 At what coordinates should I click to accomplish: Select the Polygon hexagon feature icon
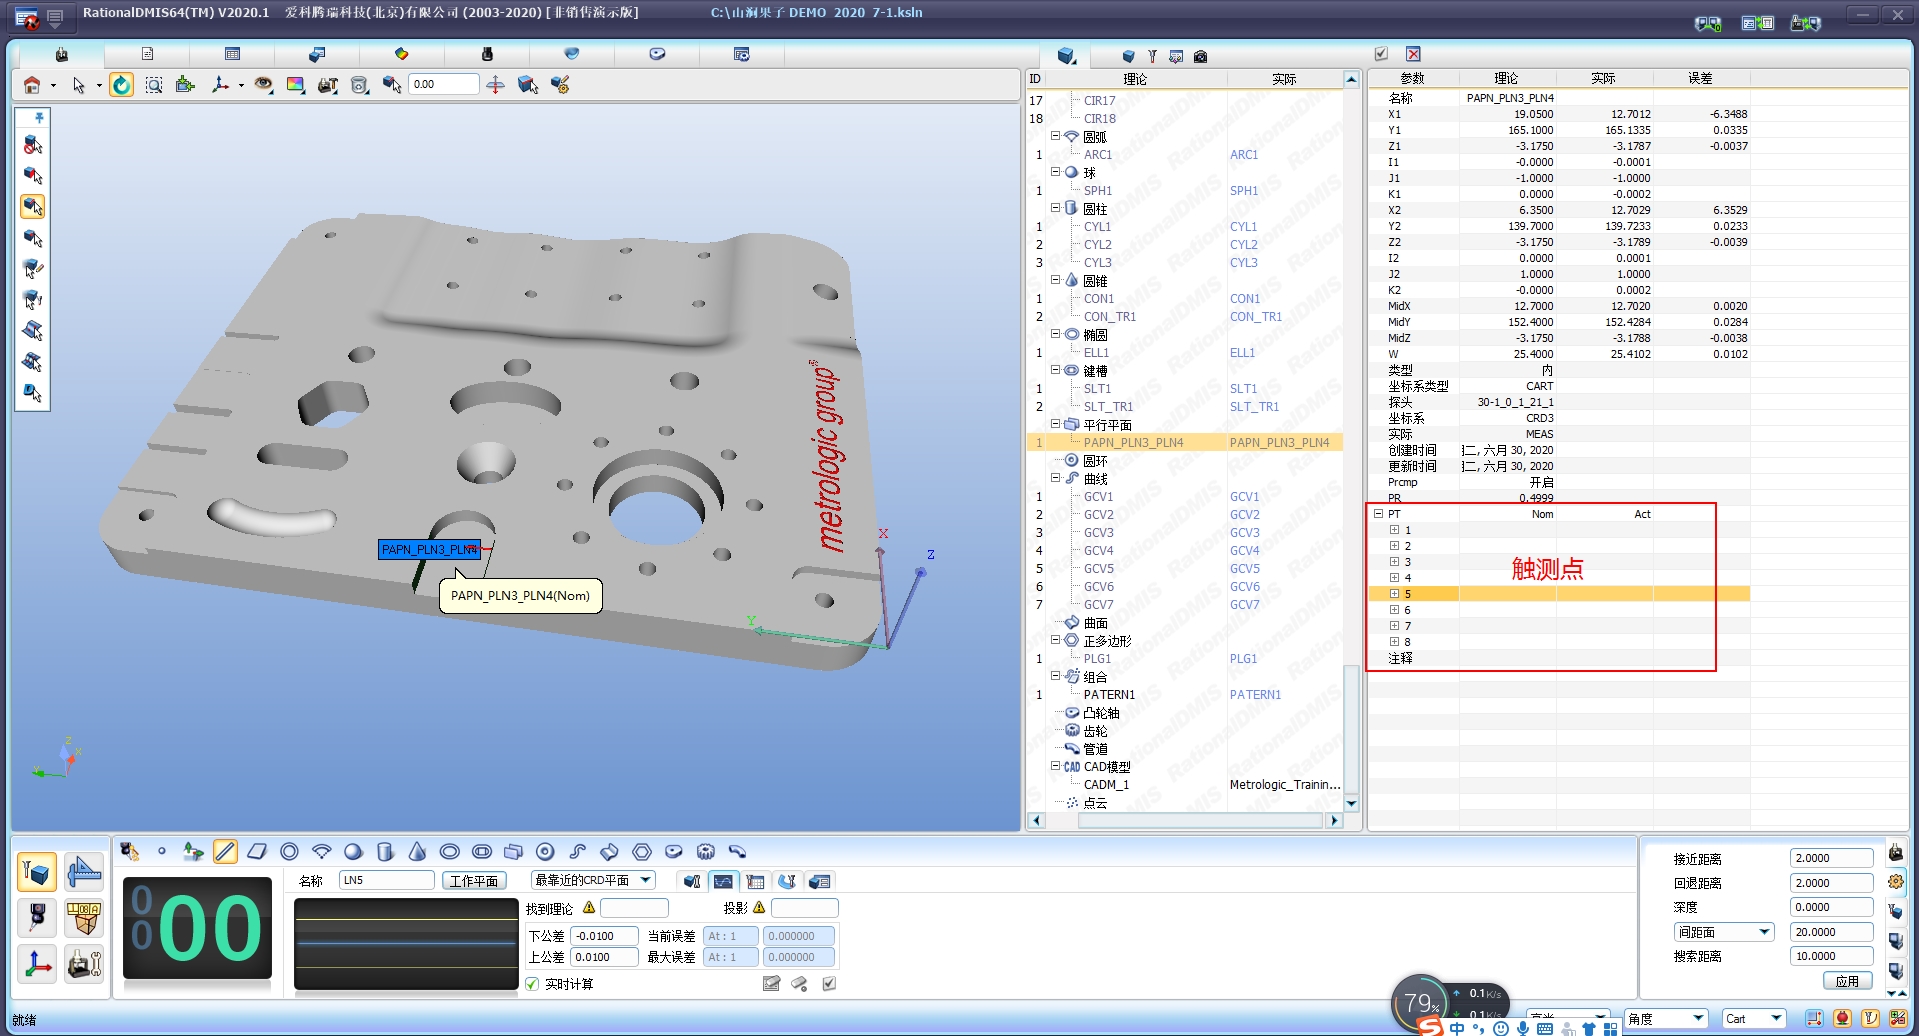[x=642, y=851]
